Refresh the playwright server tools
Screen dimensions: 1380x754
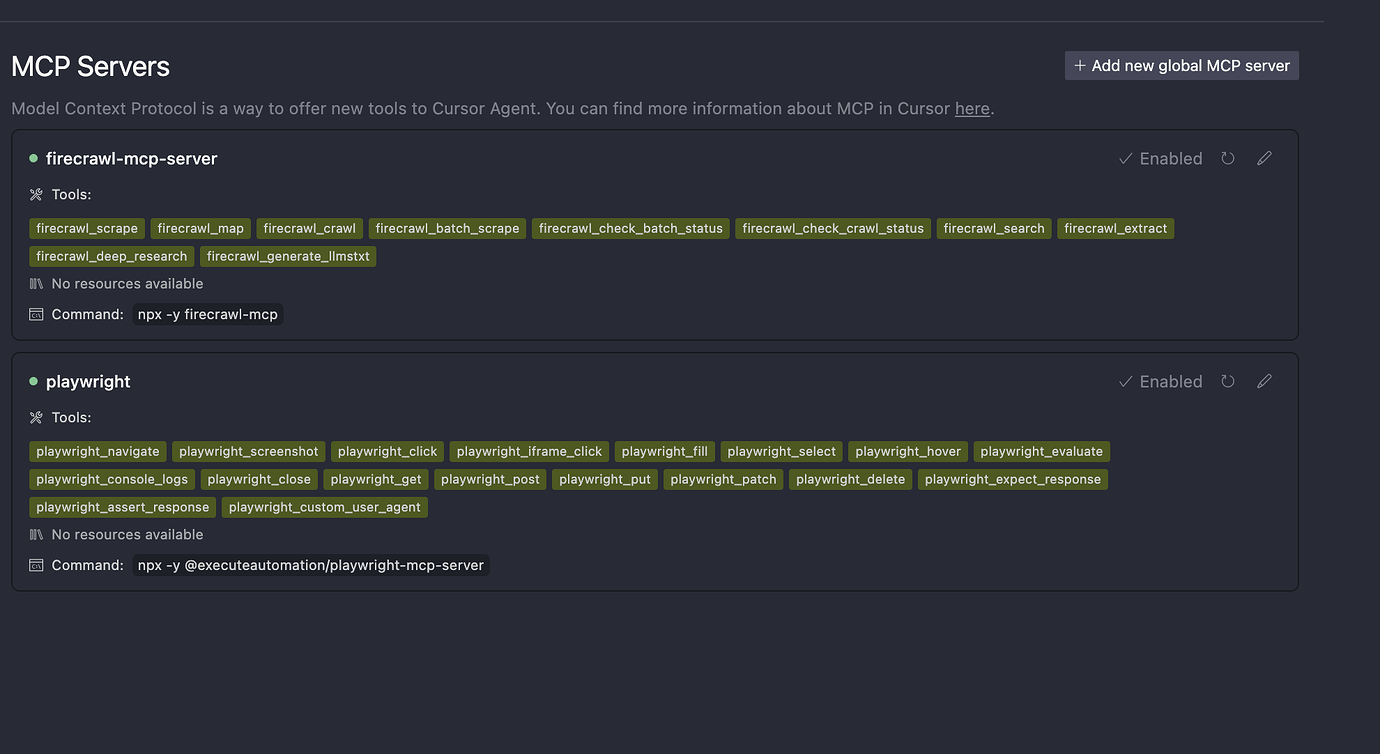pos(1228,381)
